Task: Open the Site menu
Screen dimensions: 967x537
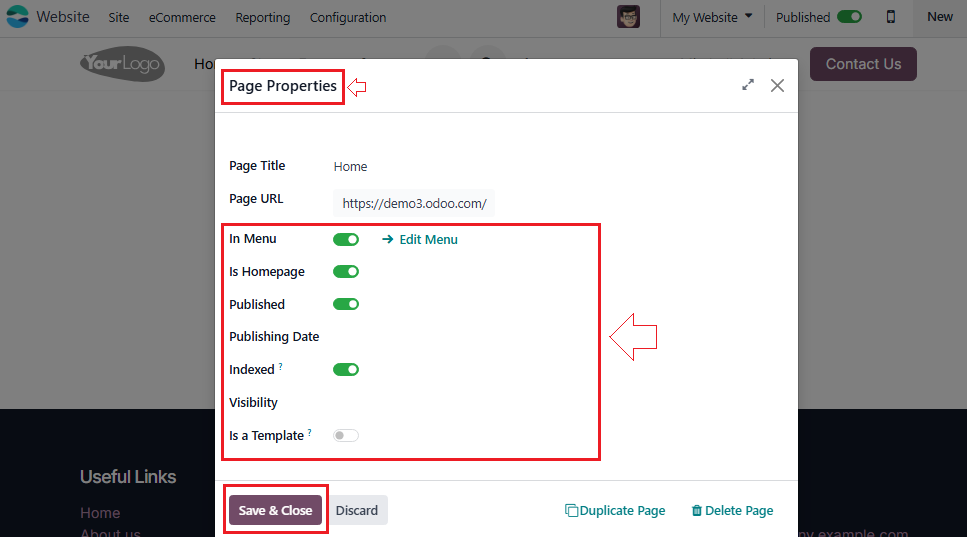Action: [x=118, y=18]
